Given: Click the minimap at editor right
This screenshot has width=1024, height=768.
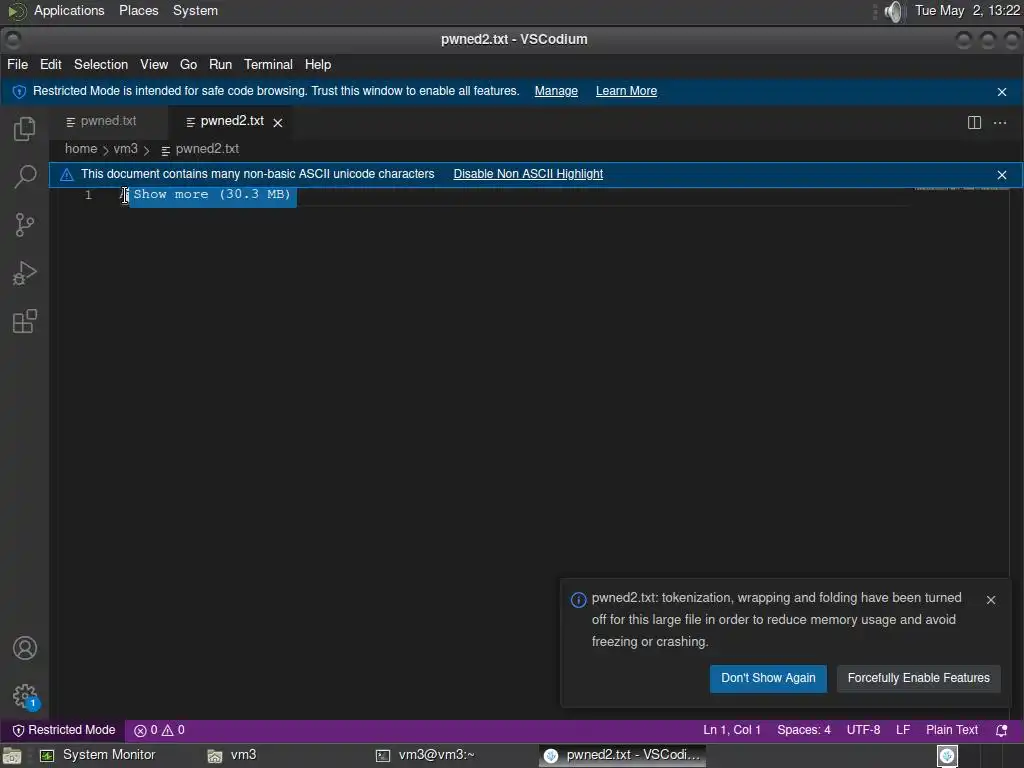Looking at the screenshot, I should 961,189.
